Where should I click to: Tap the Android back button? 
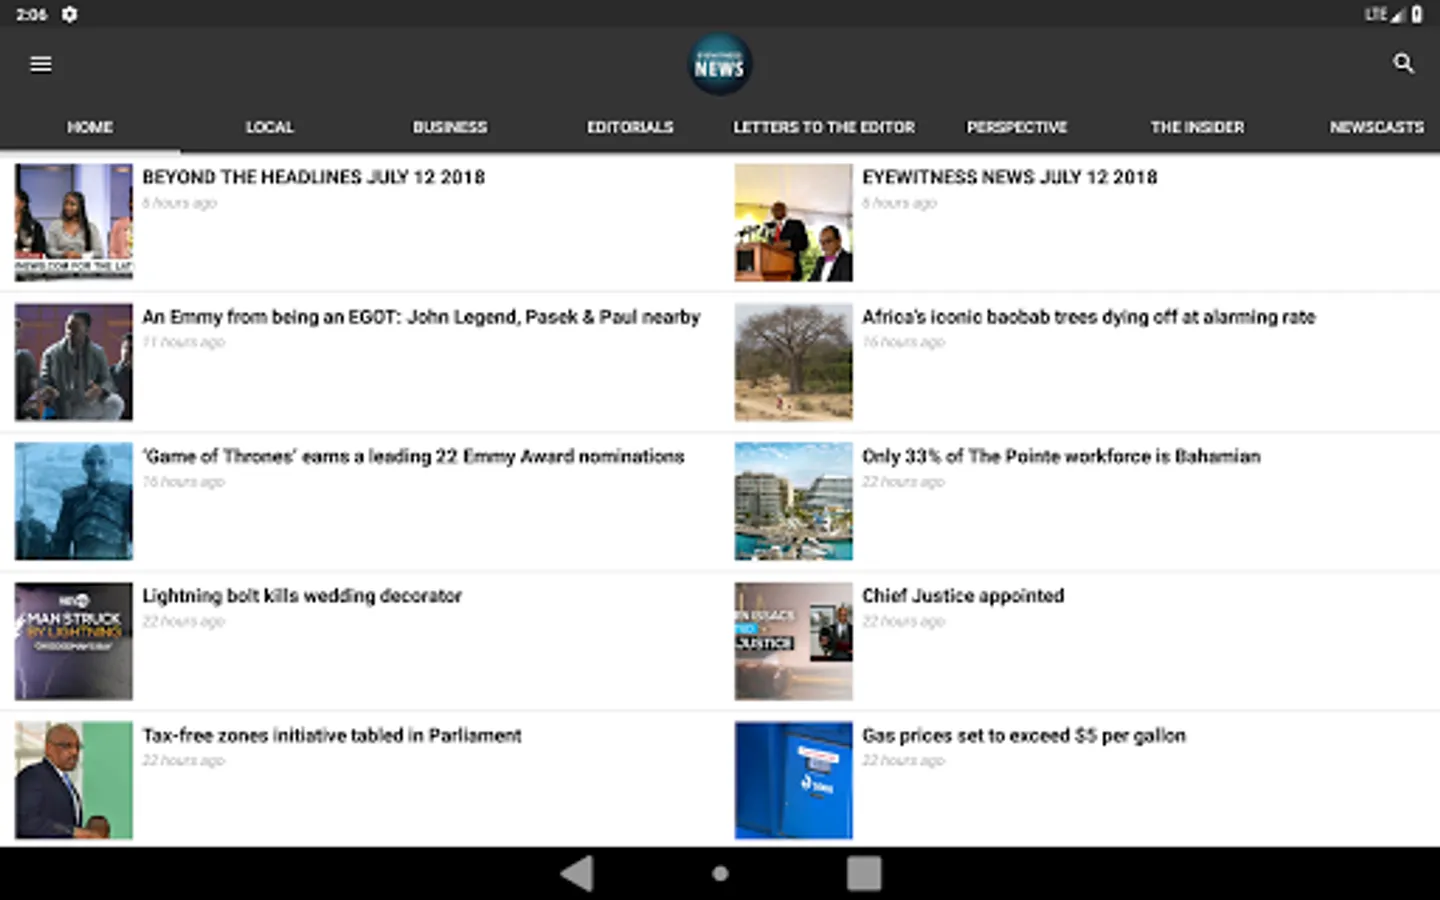coord(578,873)
